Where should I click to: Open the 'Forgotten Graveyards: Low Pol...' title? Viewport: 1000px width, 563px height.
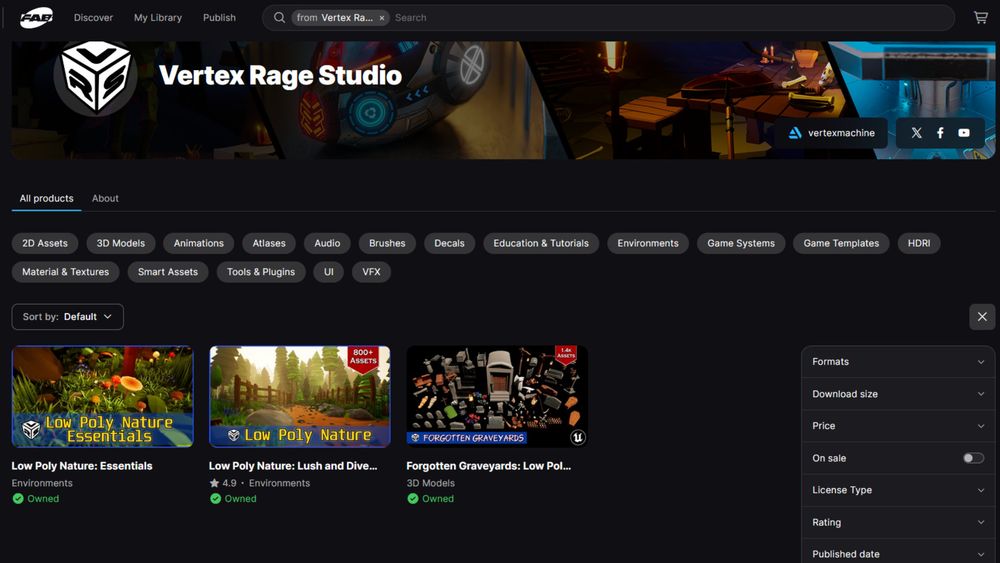click(489, 466)
